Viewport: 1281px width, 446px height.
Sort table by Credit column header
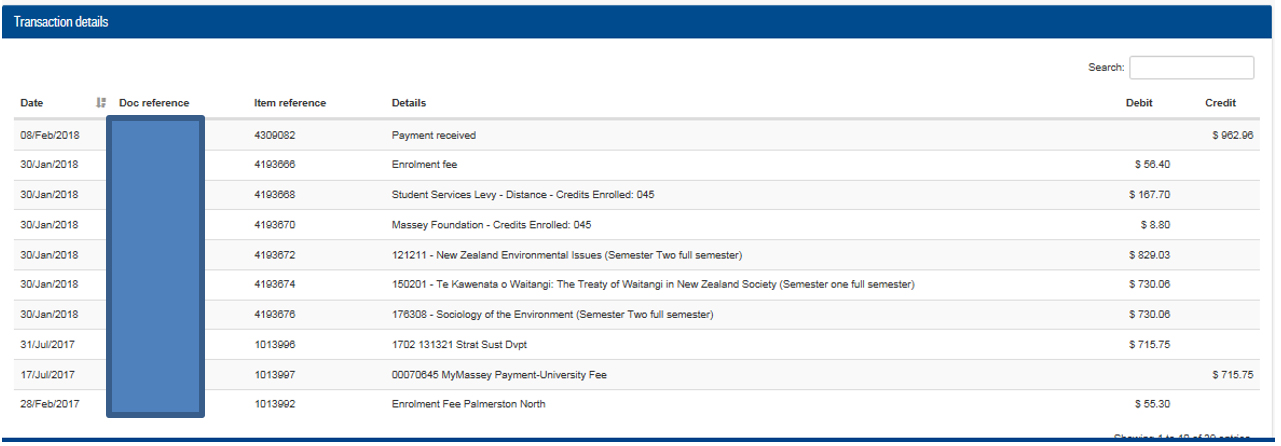tap(1220, 103)
